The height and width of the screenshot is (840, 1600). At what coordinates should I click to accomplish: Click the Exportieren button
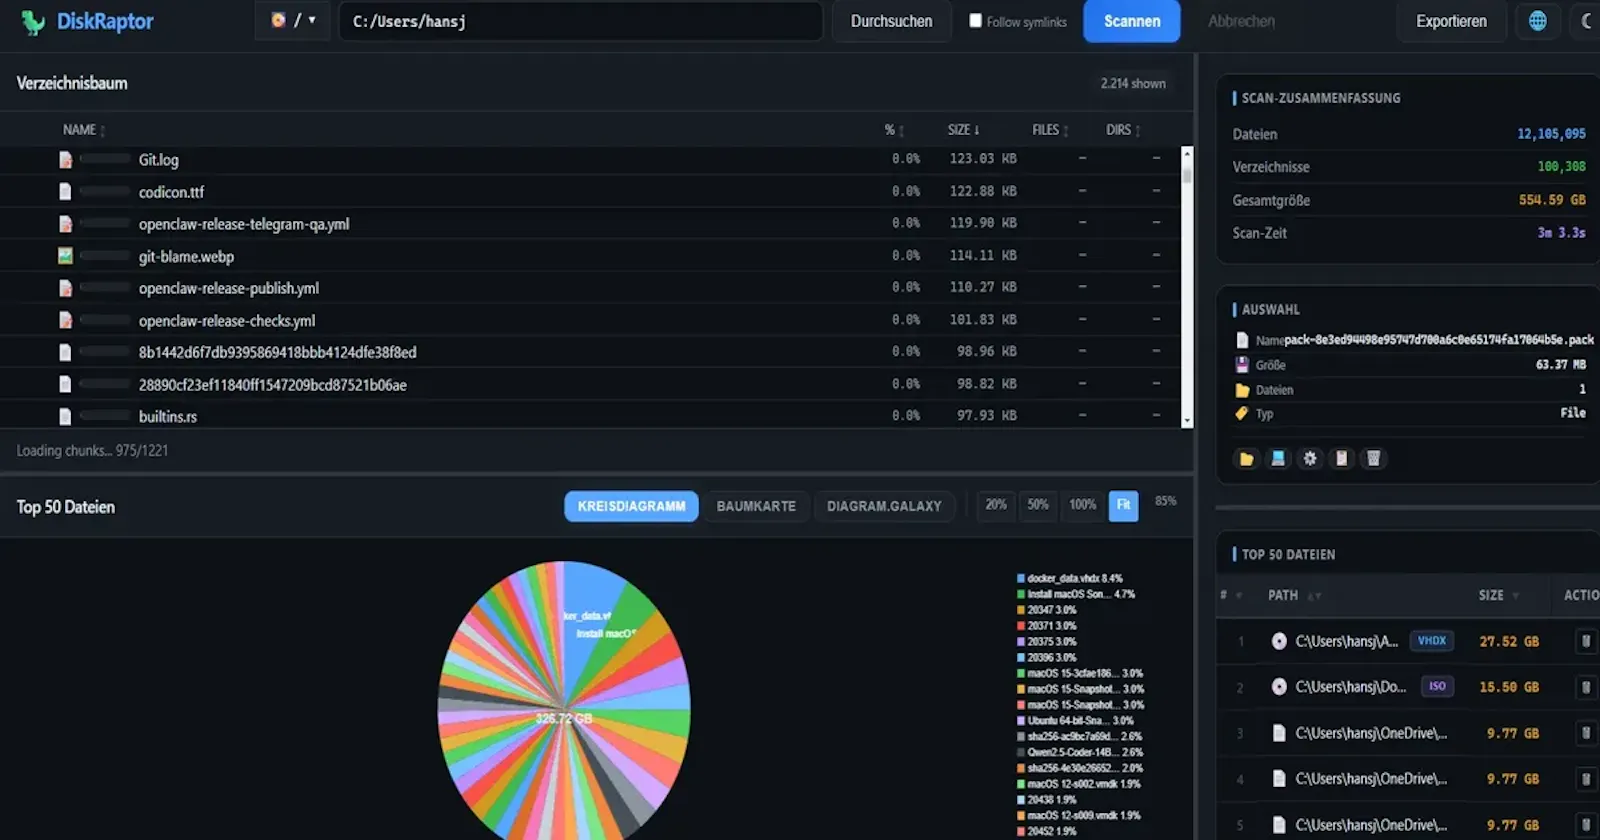coord(1451,21)
